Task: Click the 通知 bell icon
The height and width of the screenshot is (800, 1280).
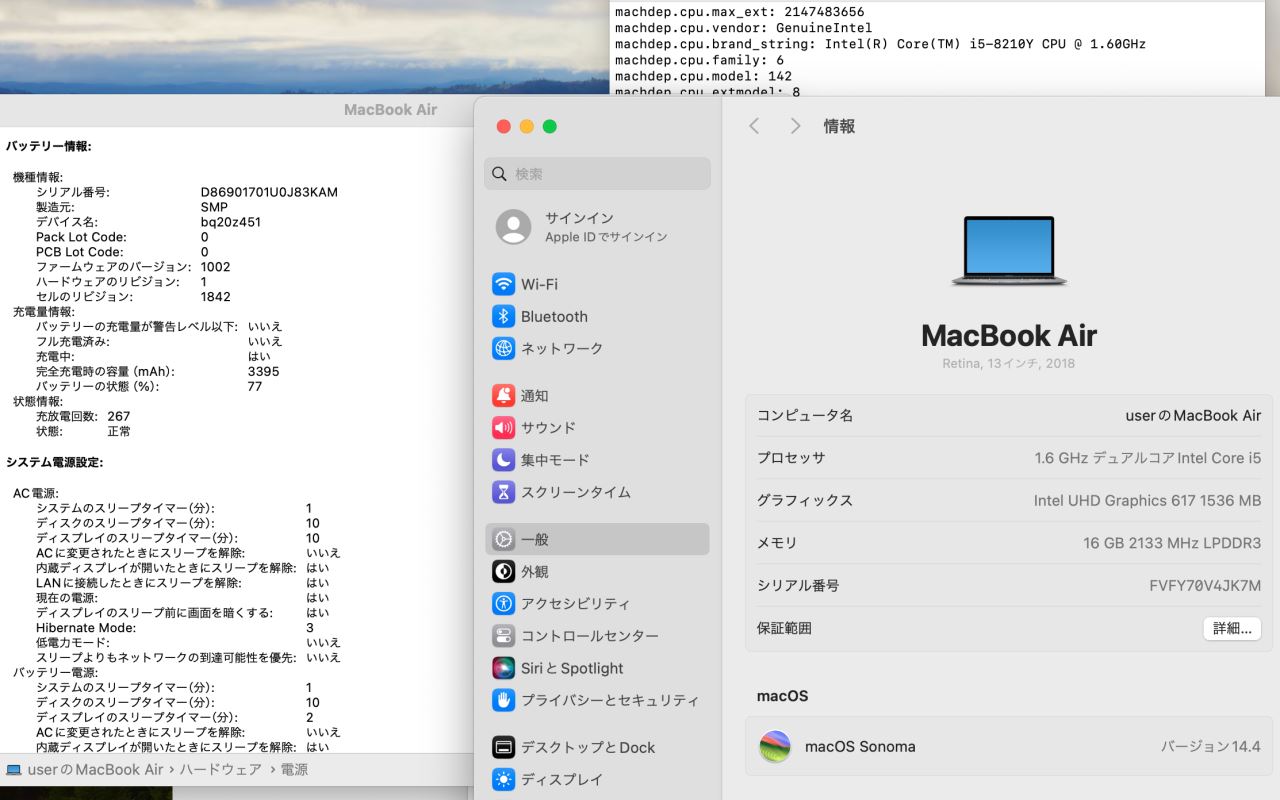Action: pos(503,395)
